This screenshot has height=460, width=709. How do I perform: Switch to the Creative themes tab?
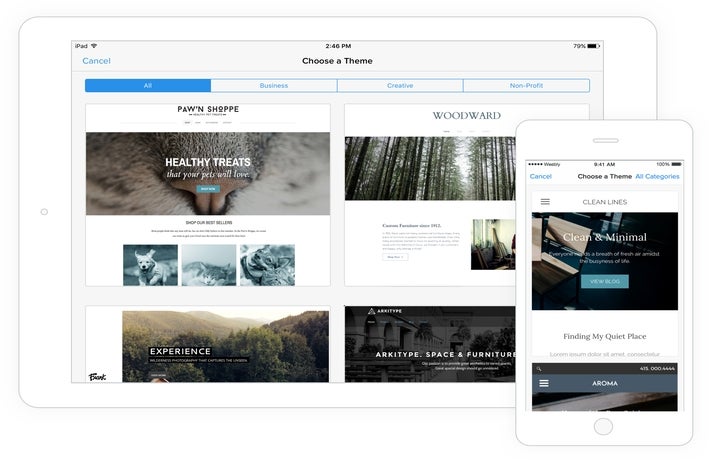click(x=400, y=86)
